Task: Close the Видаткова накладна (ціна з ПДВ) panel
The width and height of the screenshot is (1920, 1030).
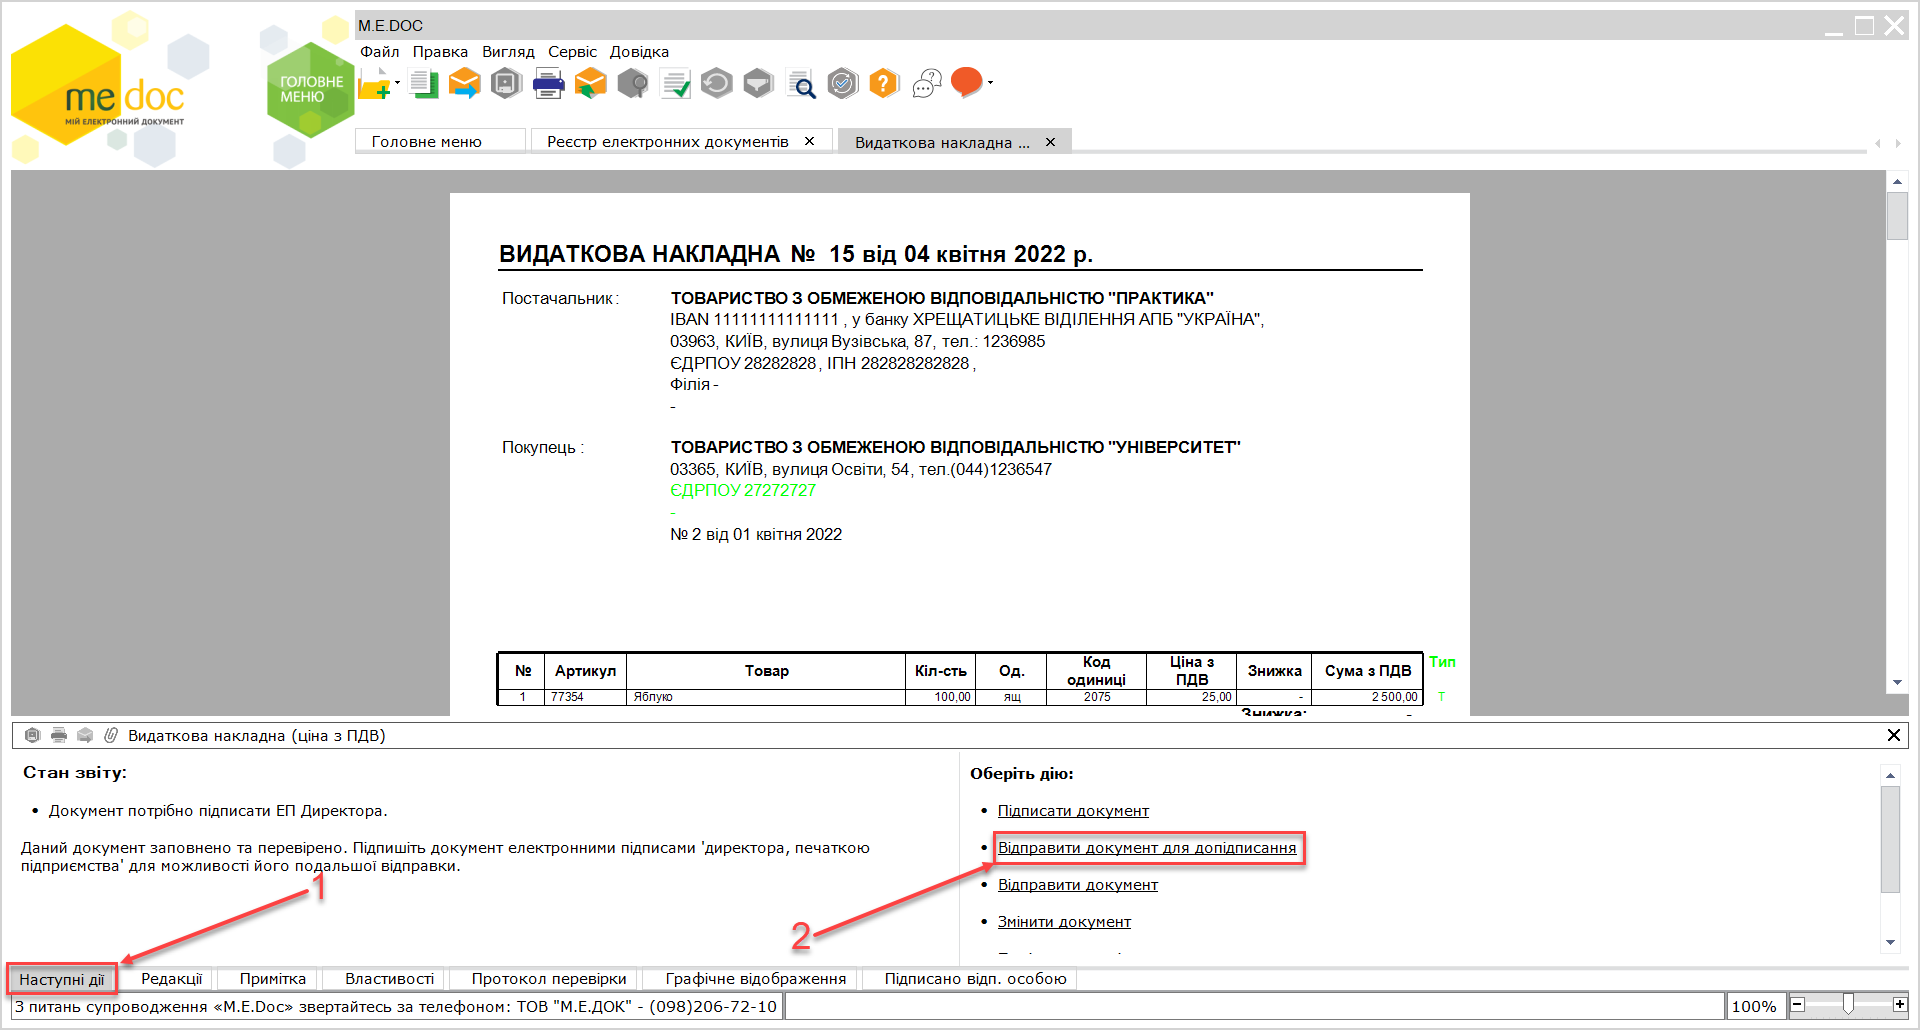Action: coord(1893,735)
